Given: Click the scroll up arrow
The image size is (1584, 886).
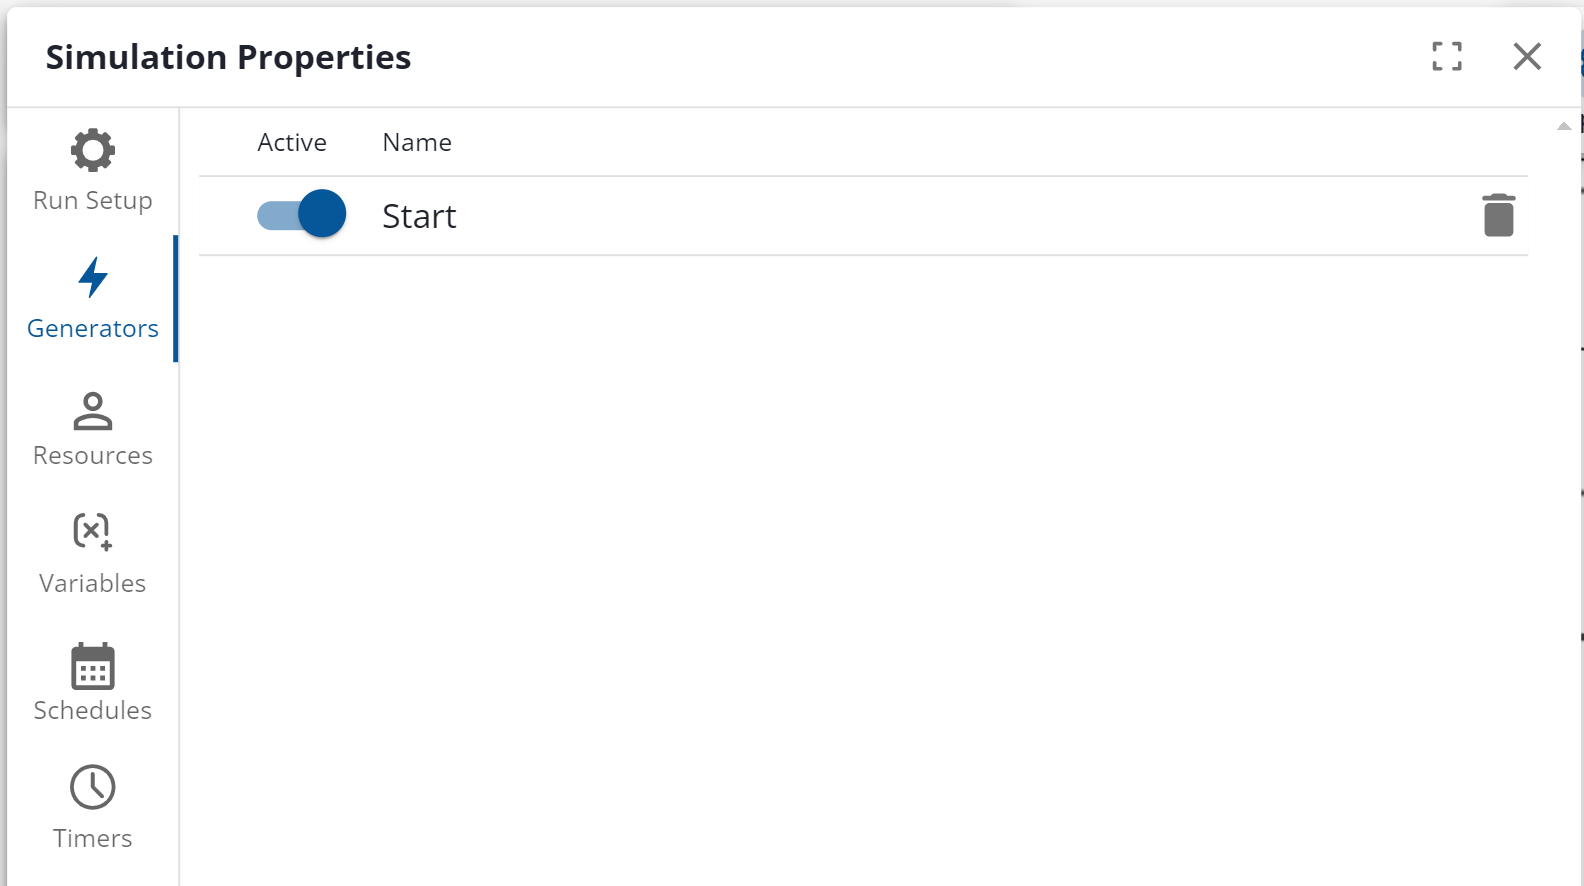Looking at the screenshot, I should (1564, 126).
